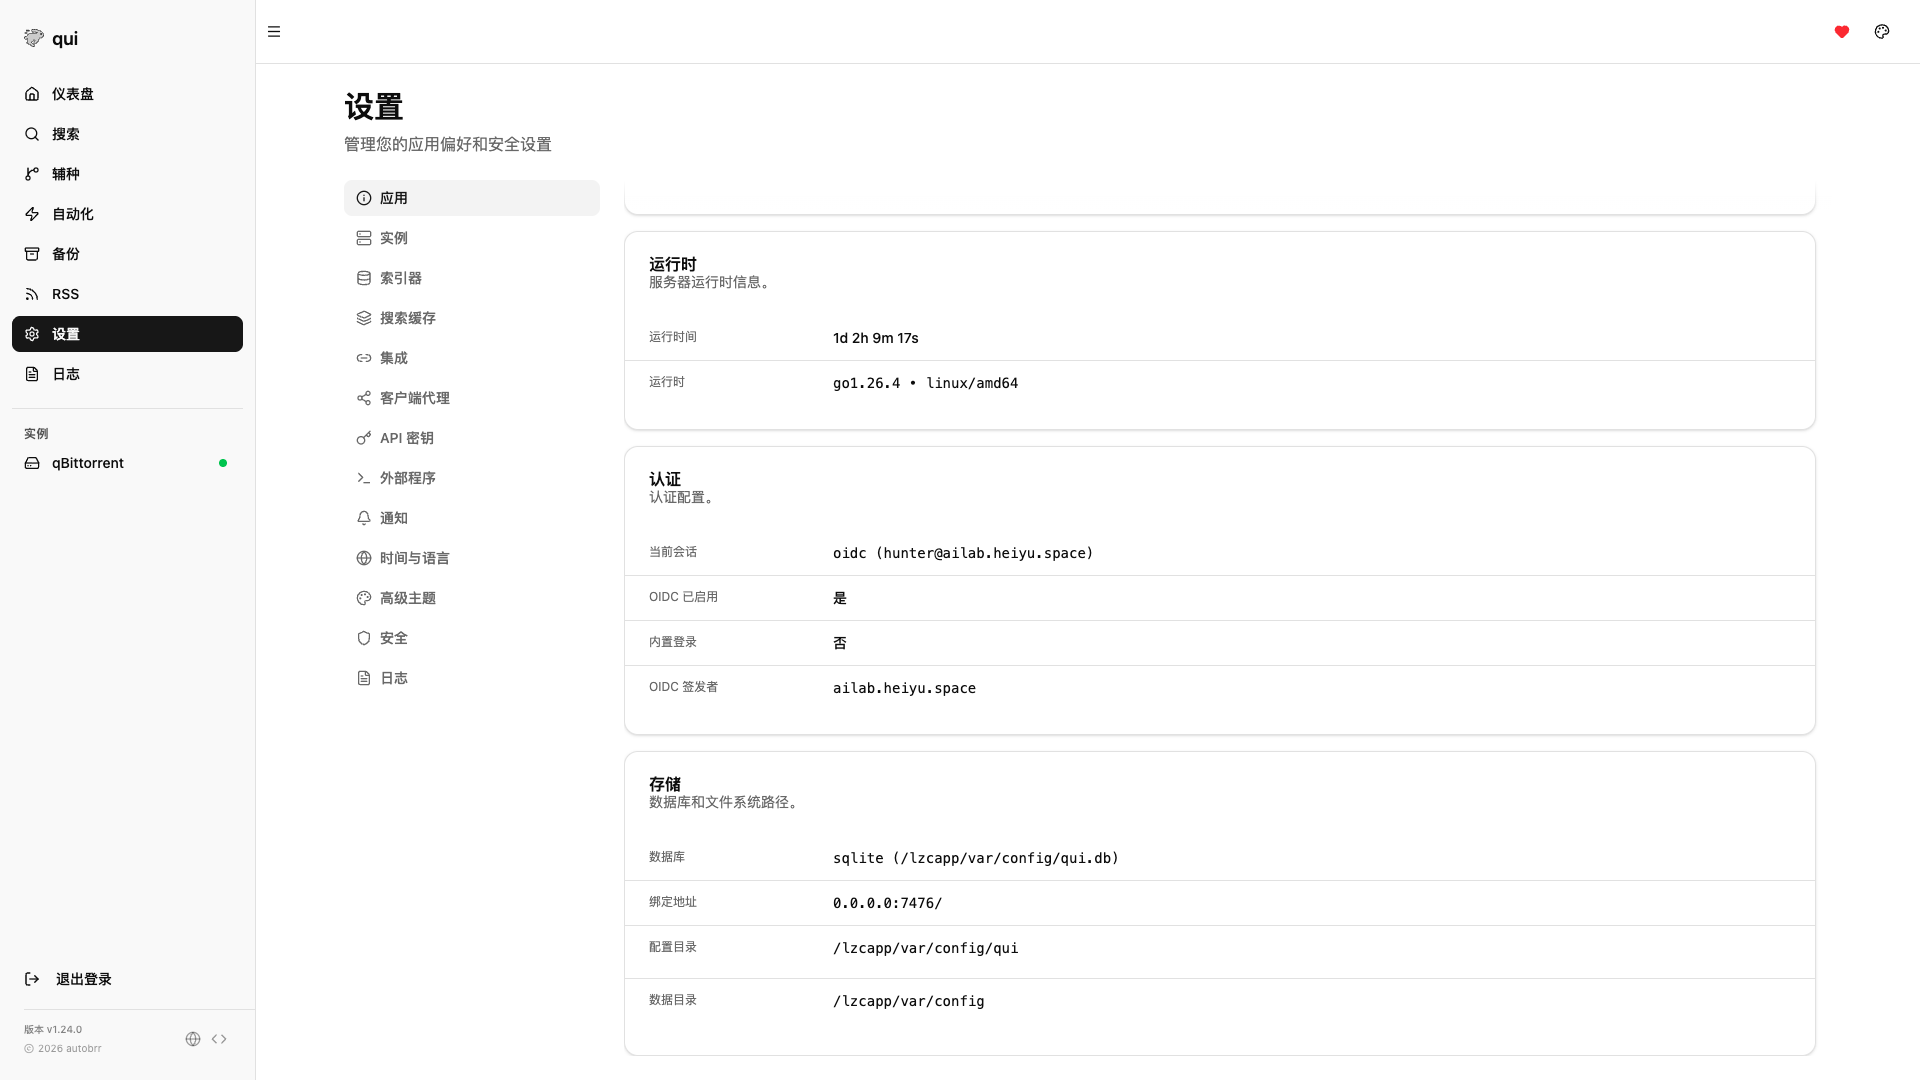This screenshot has height=1080, width=1920.
Task: Click the qui logo icon
Action: pyautogui.click(x=34, y=38)
